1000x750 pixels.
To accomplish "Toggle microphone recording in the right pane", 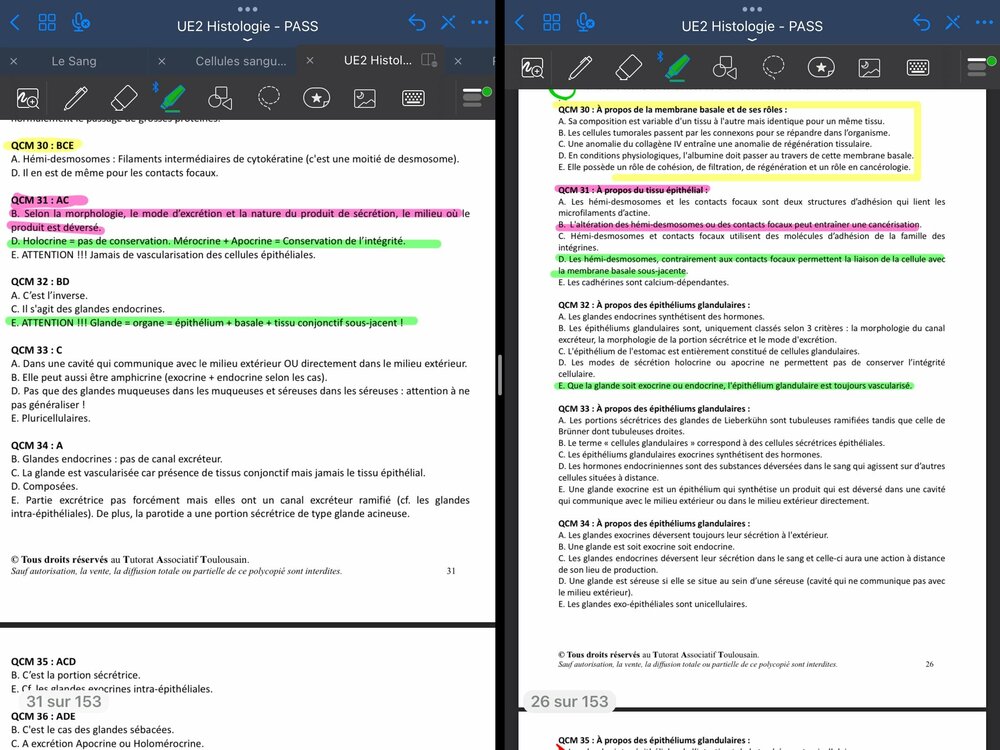I will click(585, 22).
